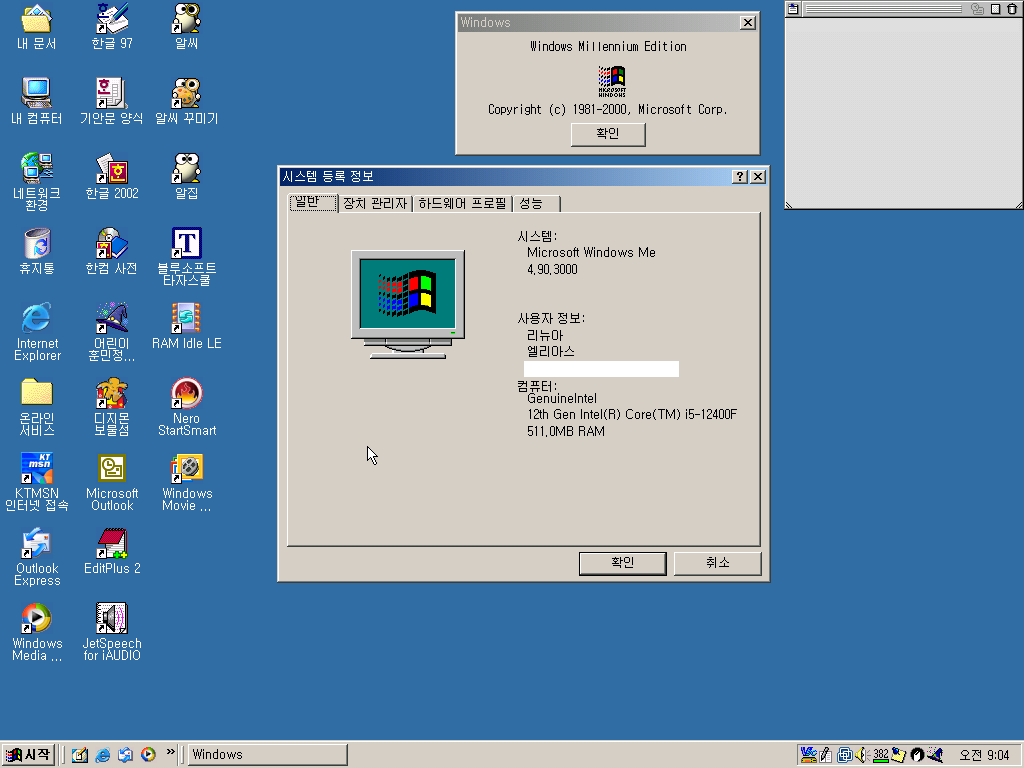Click the speaker volume tray icon
The image size is (1024, 768).
860,755
